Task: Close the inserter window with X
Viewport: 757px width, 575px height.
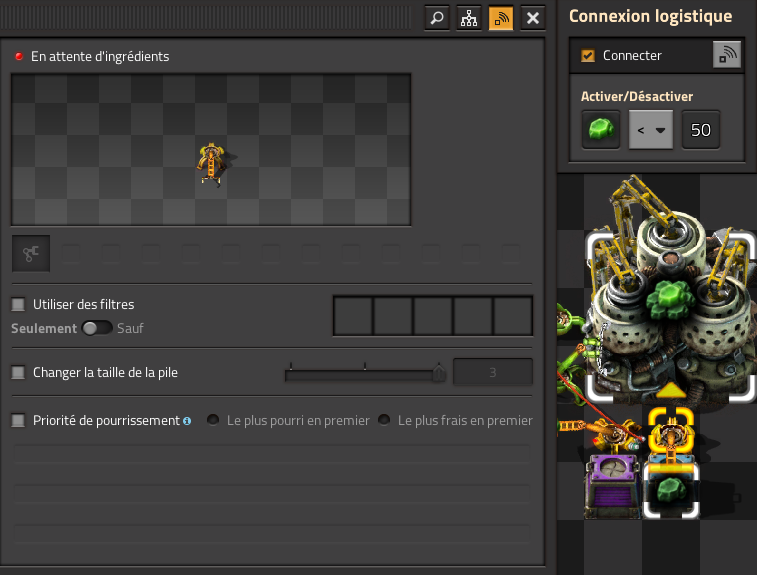Action: [x=533, y=18]
